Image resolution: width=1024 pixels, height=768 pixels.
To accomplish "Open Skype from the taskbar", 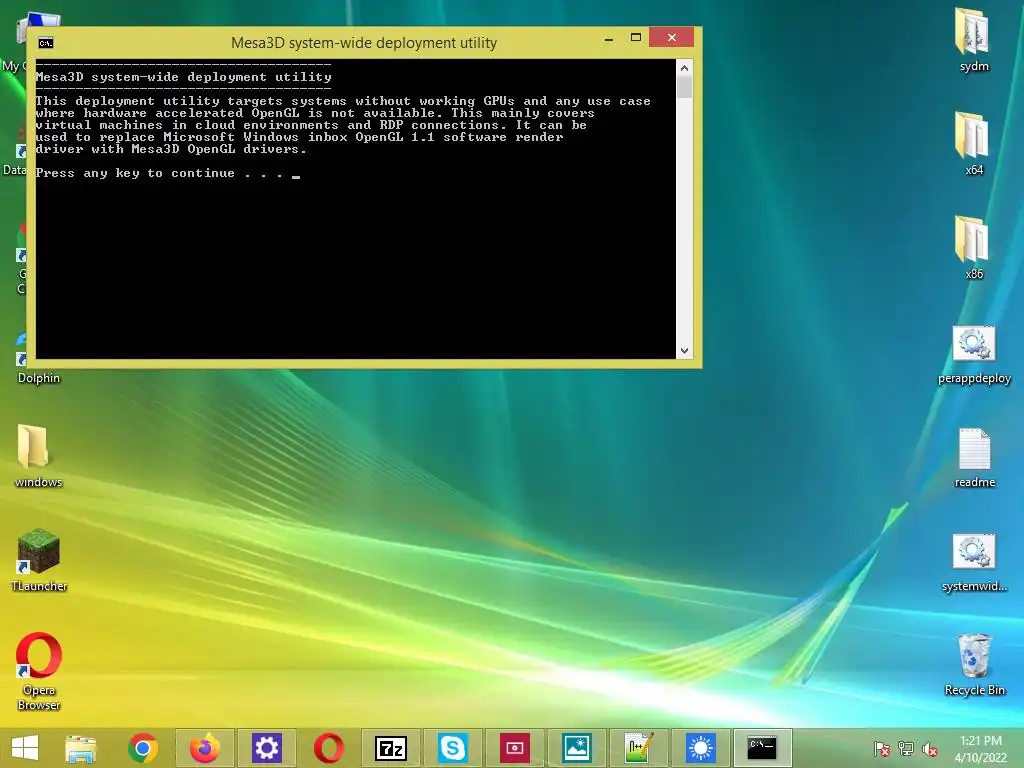I will tap(453, 748).
